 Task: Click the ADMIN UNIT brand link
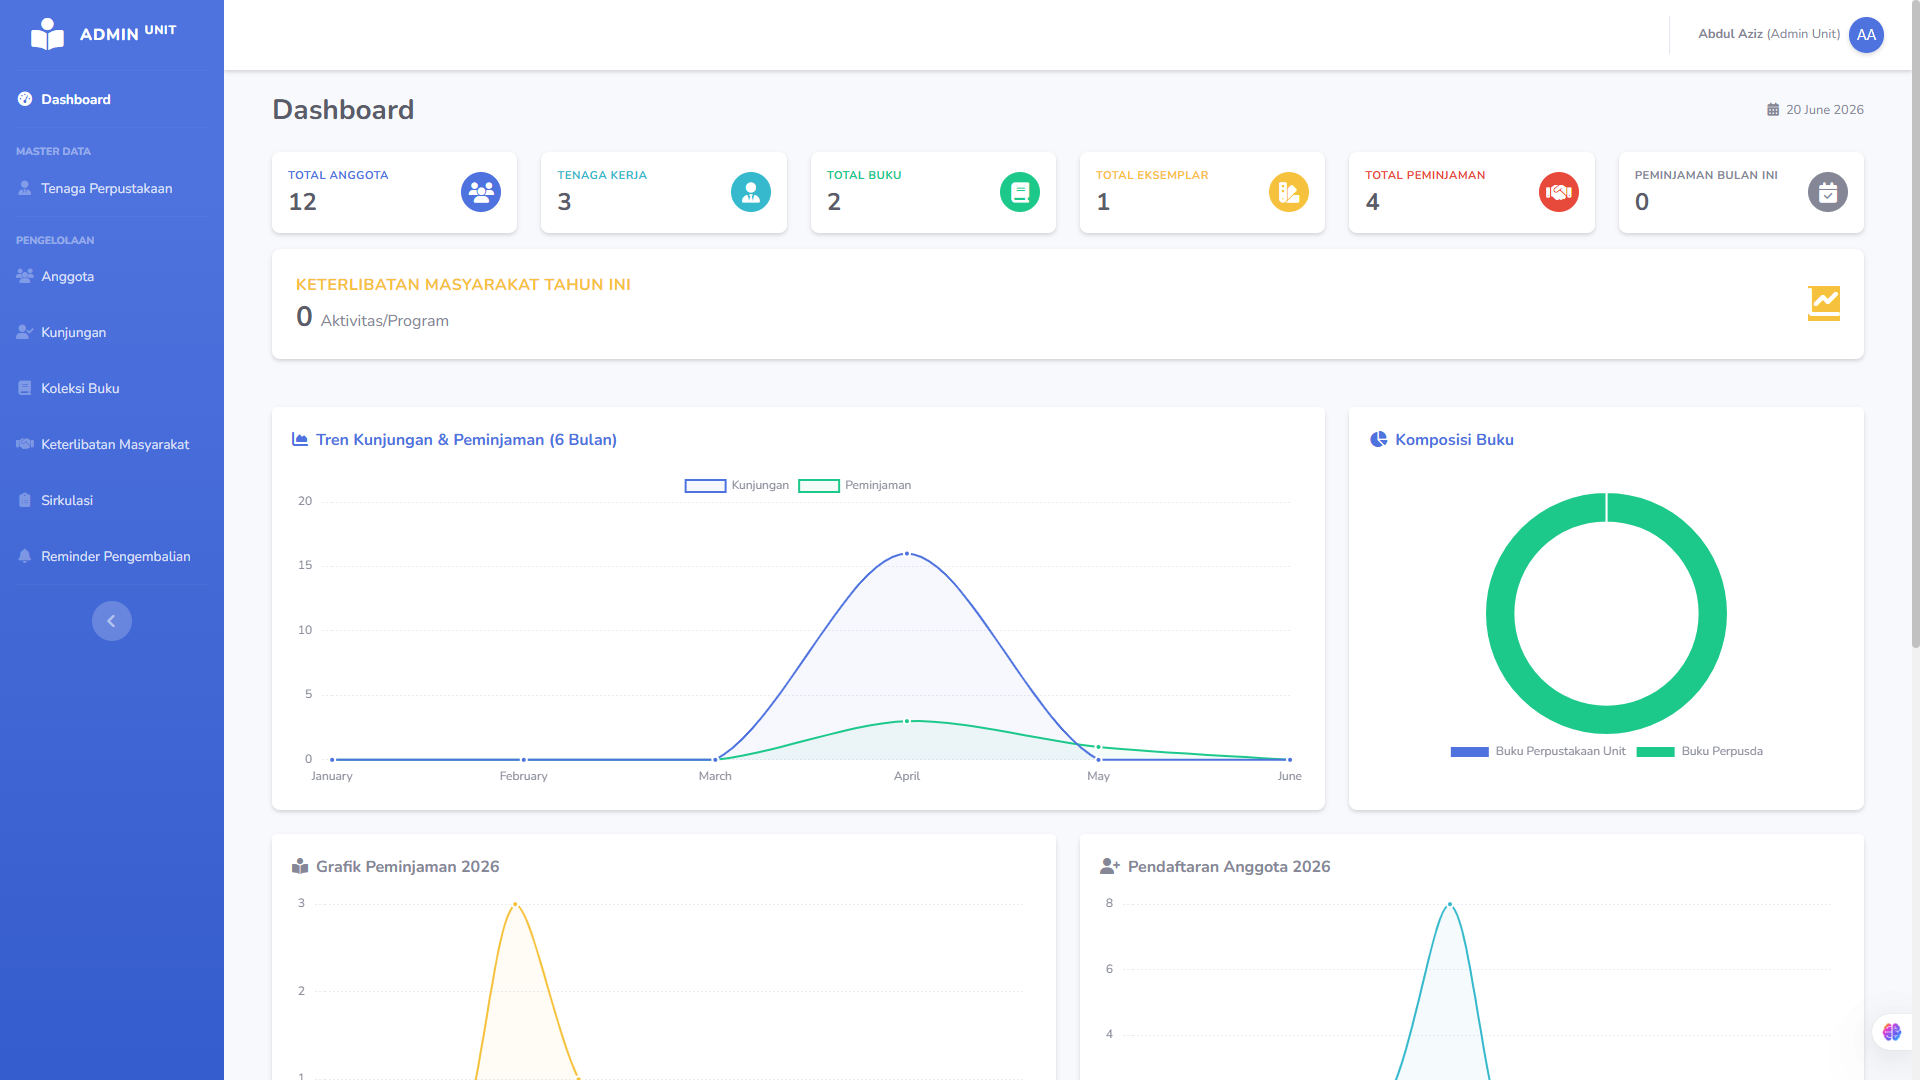(112, 35)
